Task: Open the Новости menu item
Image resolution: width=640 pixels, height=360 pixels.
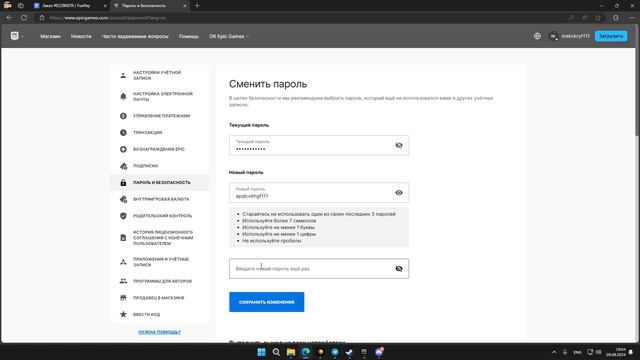Action: click(81, 36)
